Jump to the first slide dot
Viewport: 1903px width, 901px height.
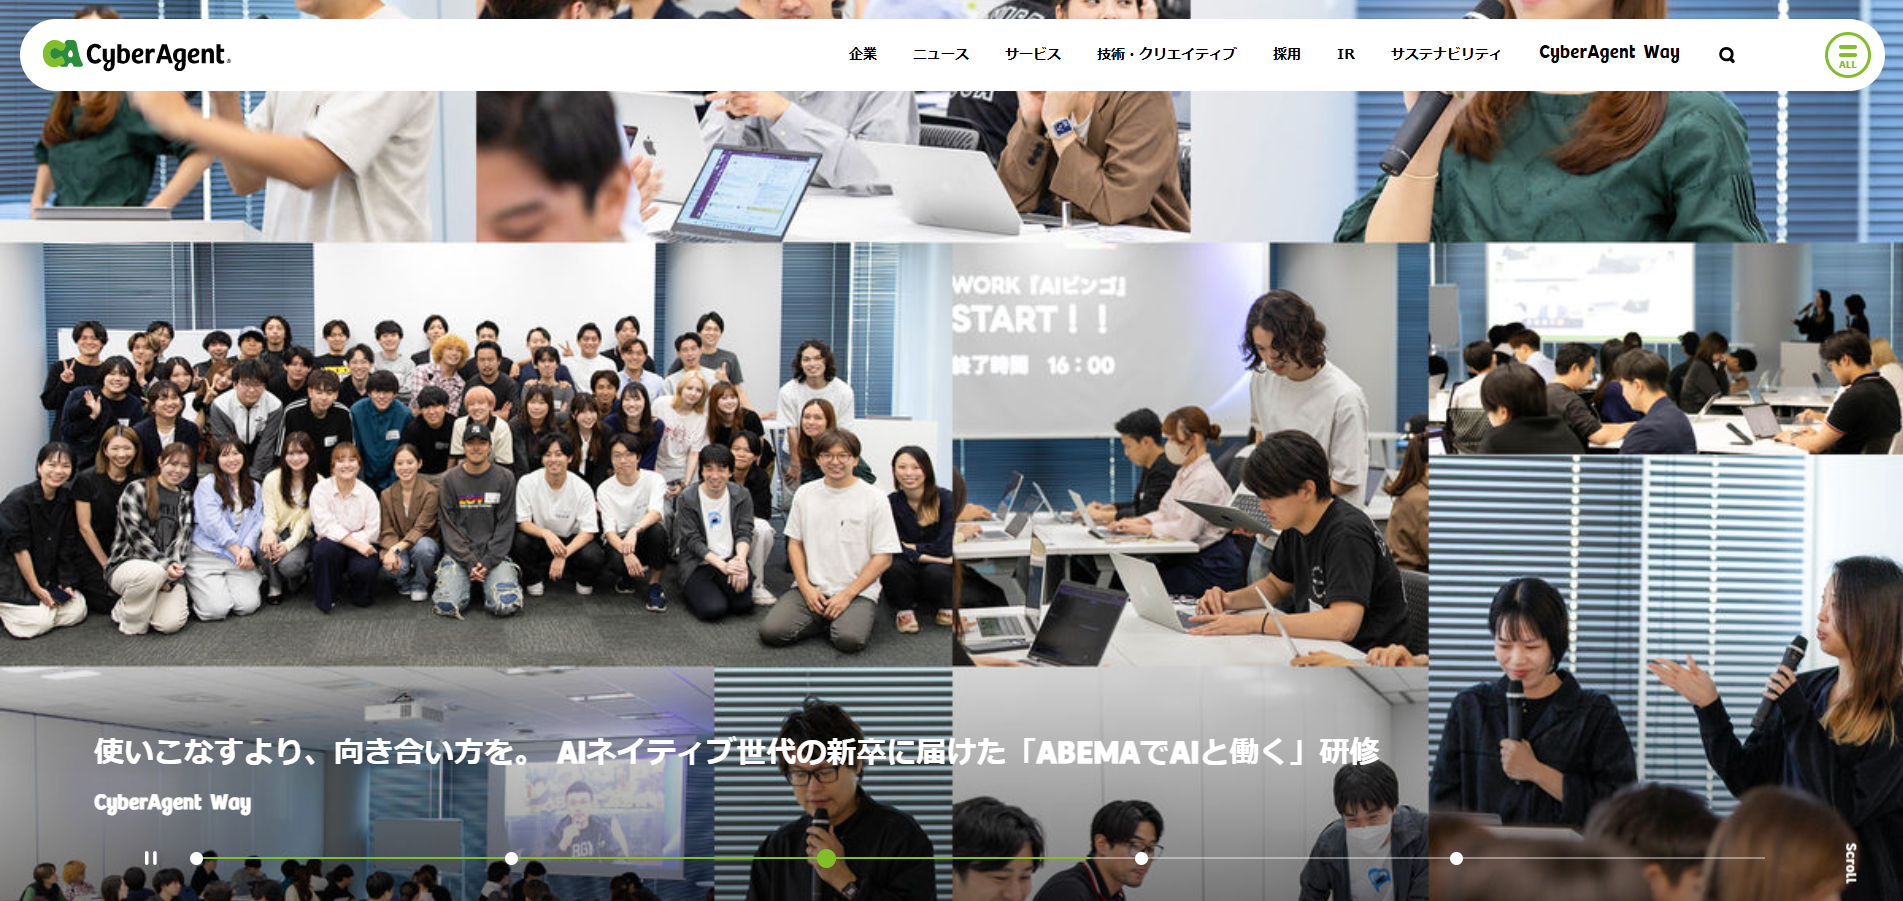pyautogui.click(x=196, y=858)
